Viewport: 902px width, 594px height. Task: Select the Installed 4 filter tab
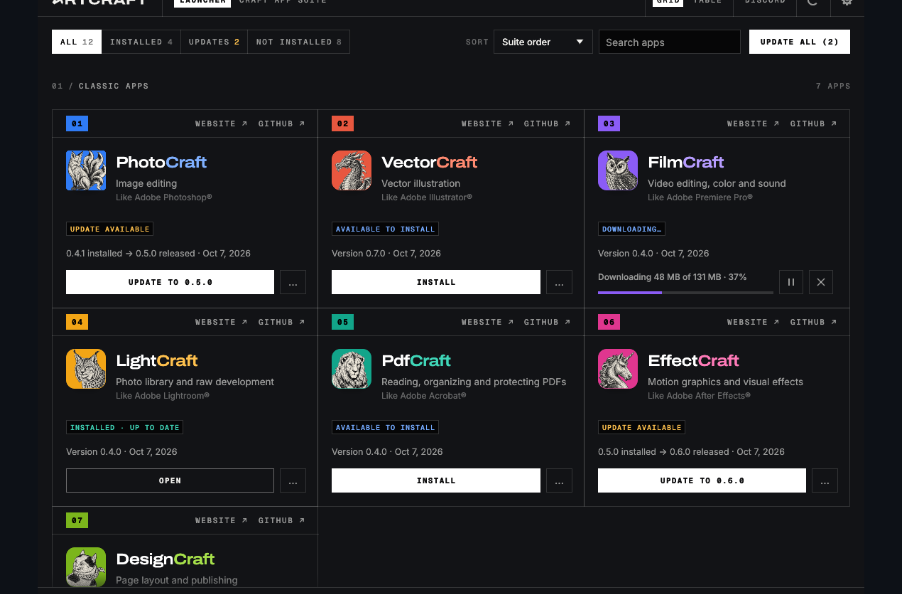[141, 42]
